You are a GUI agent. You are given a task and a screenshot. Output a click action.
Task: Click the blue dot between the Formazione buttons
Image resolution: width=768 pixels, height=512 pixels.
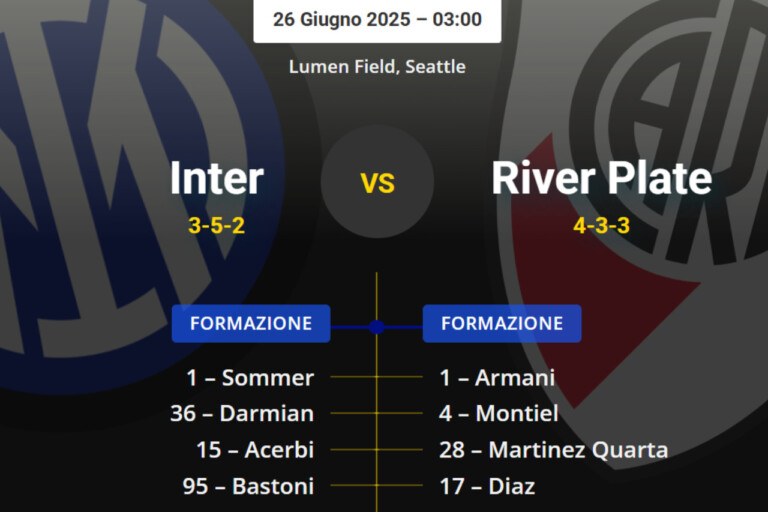point(376,326)
